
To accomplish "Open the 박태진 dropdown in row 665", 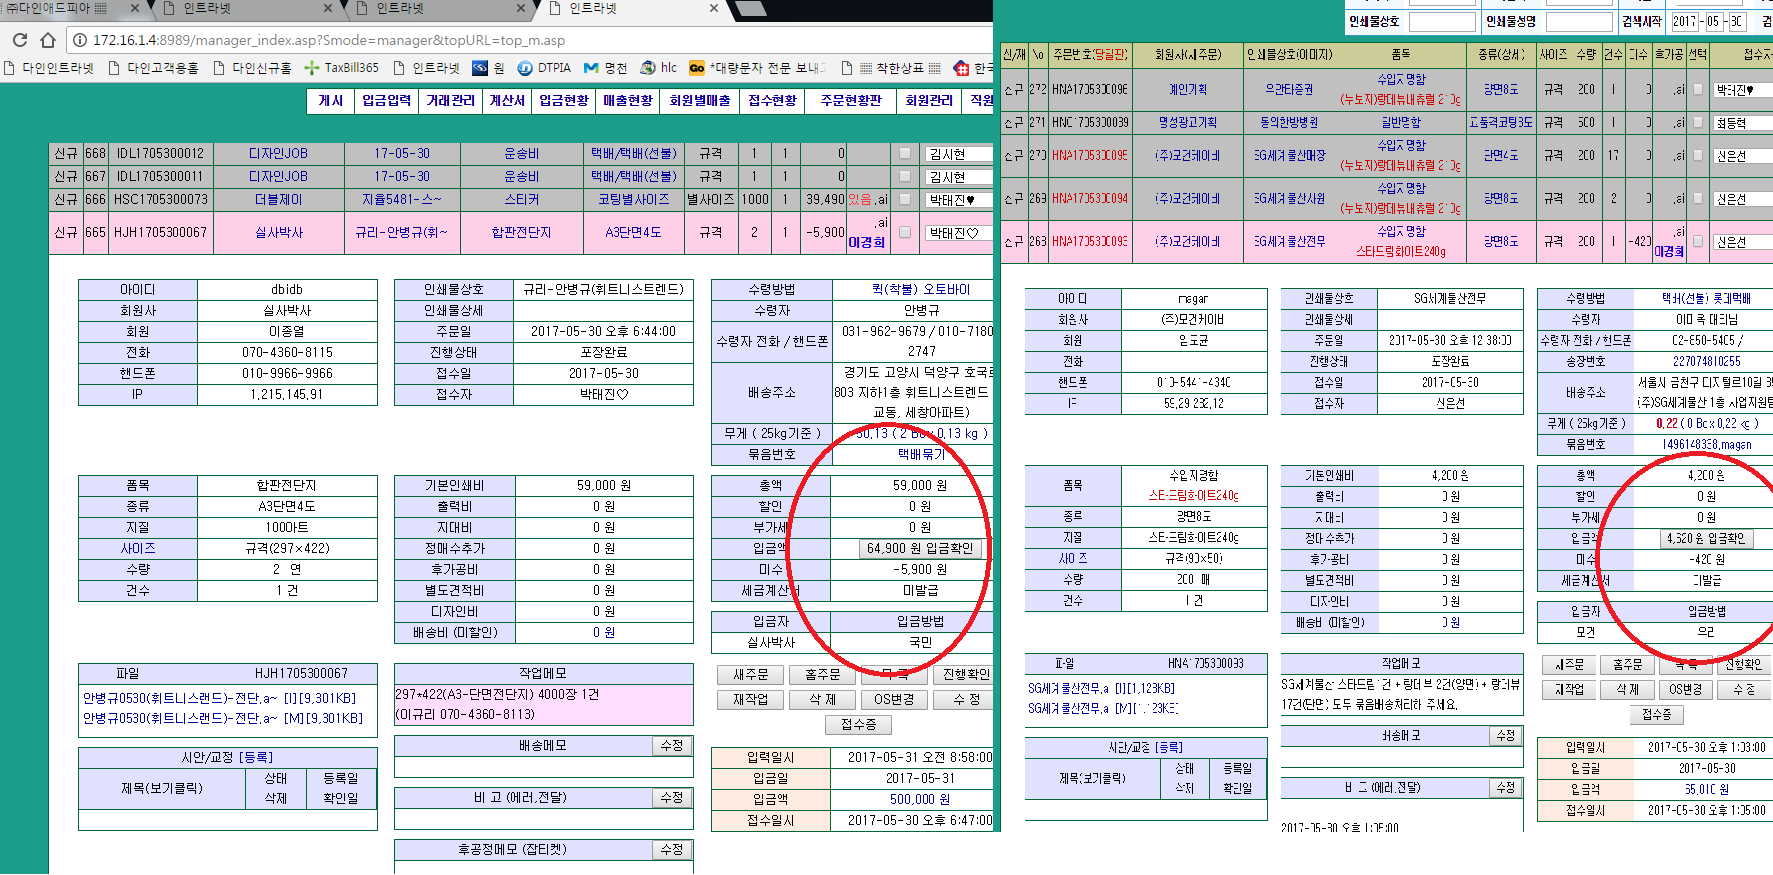I will (957, 233).
